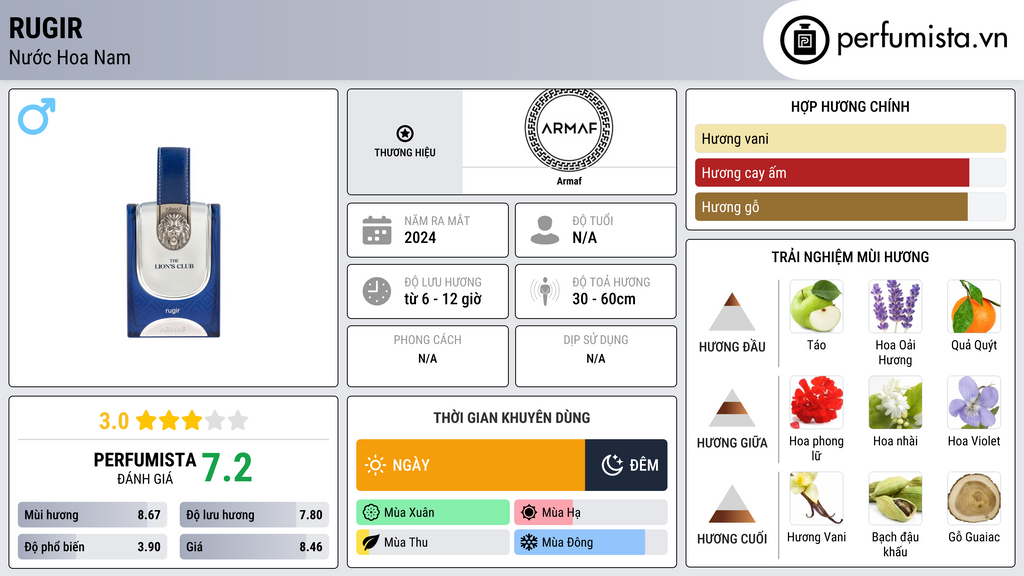Screen dimensions: 1024x576
Task: Click the Hương đầu pyramid icon
Action: [732, 312]
